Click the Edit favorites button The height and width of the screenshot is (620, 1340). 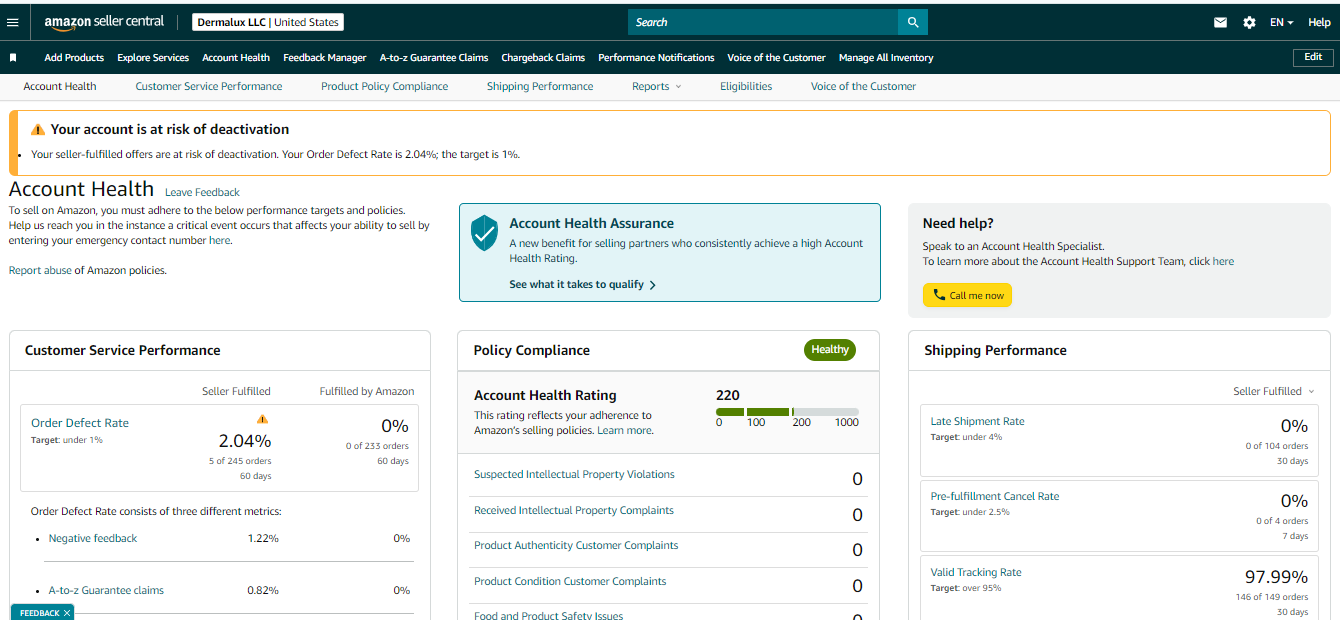[x=1313, y=57]
